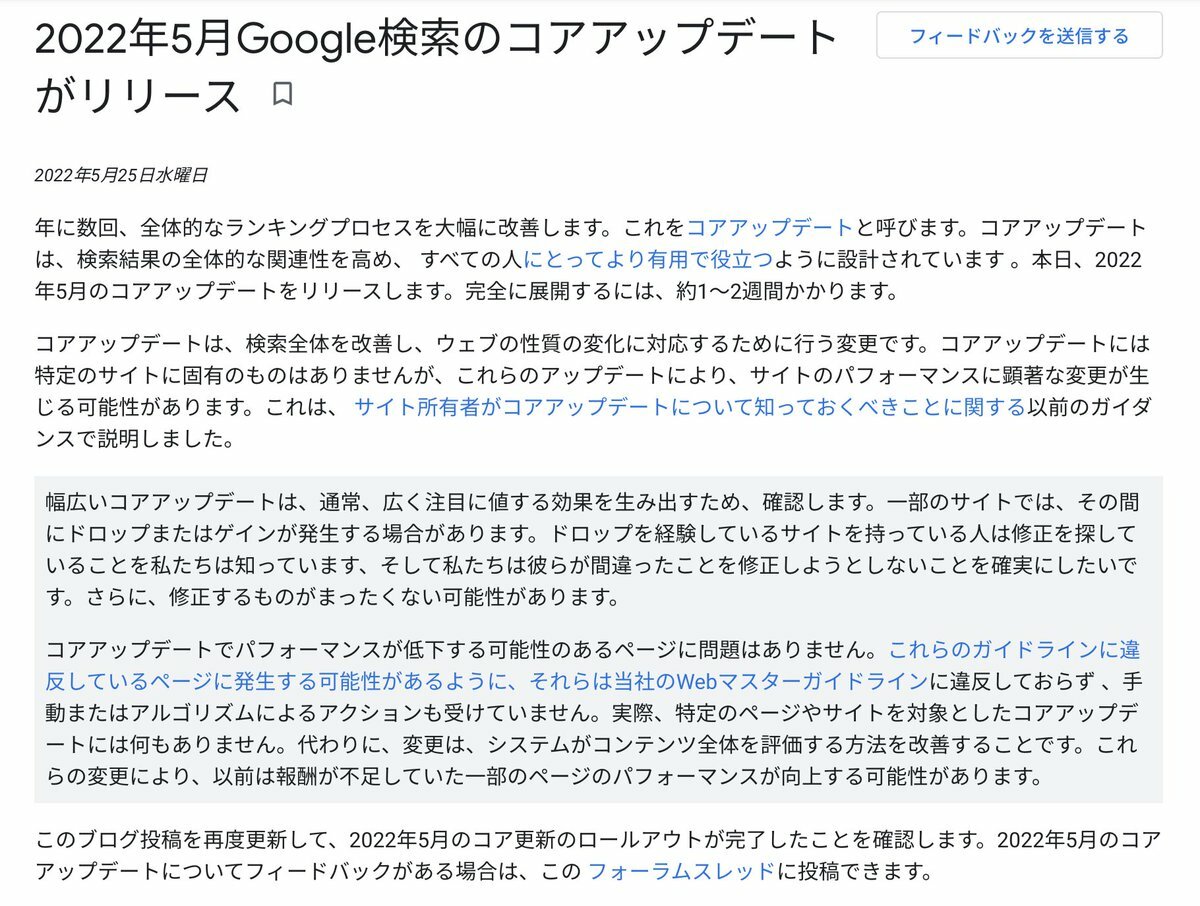
Task: Click the フィードバックを送信する button
Action: pyautogui.click(x=1019, y=36)
